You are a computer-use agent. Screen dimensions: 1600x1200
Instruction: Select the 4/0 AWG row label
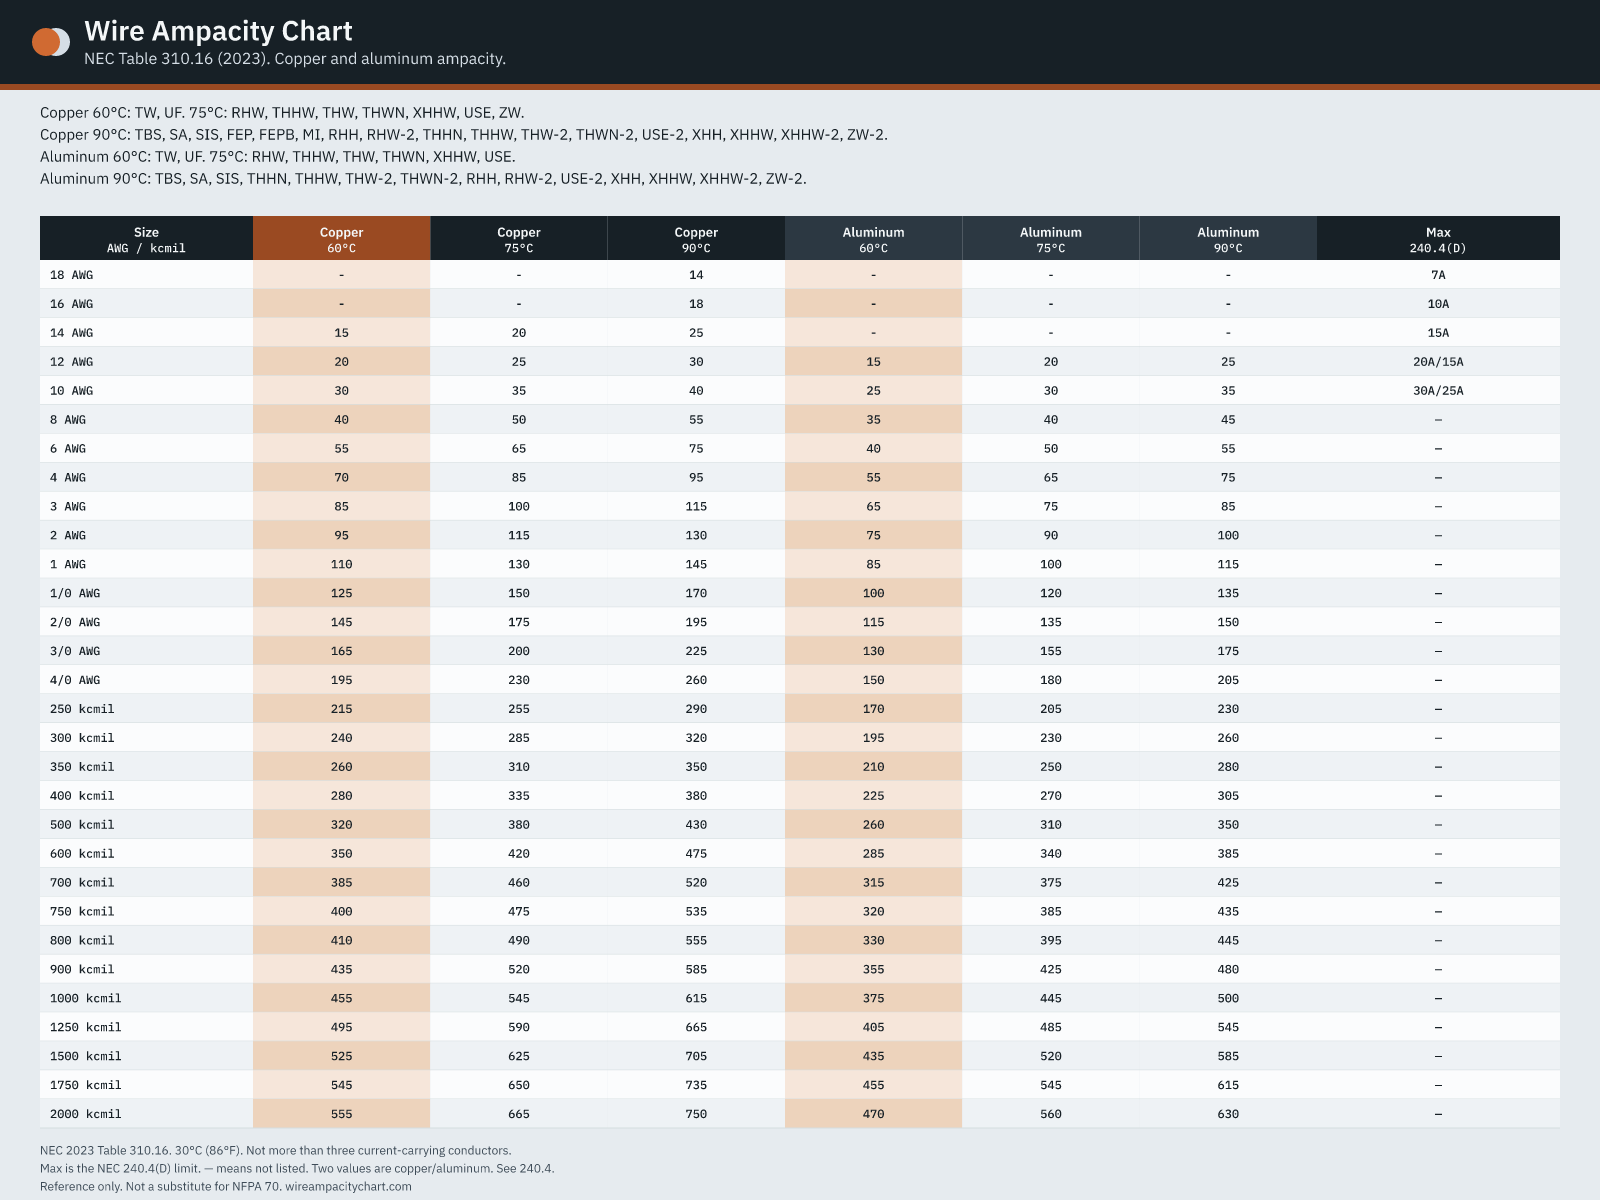click(75, 681)
